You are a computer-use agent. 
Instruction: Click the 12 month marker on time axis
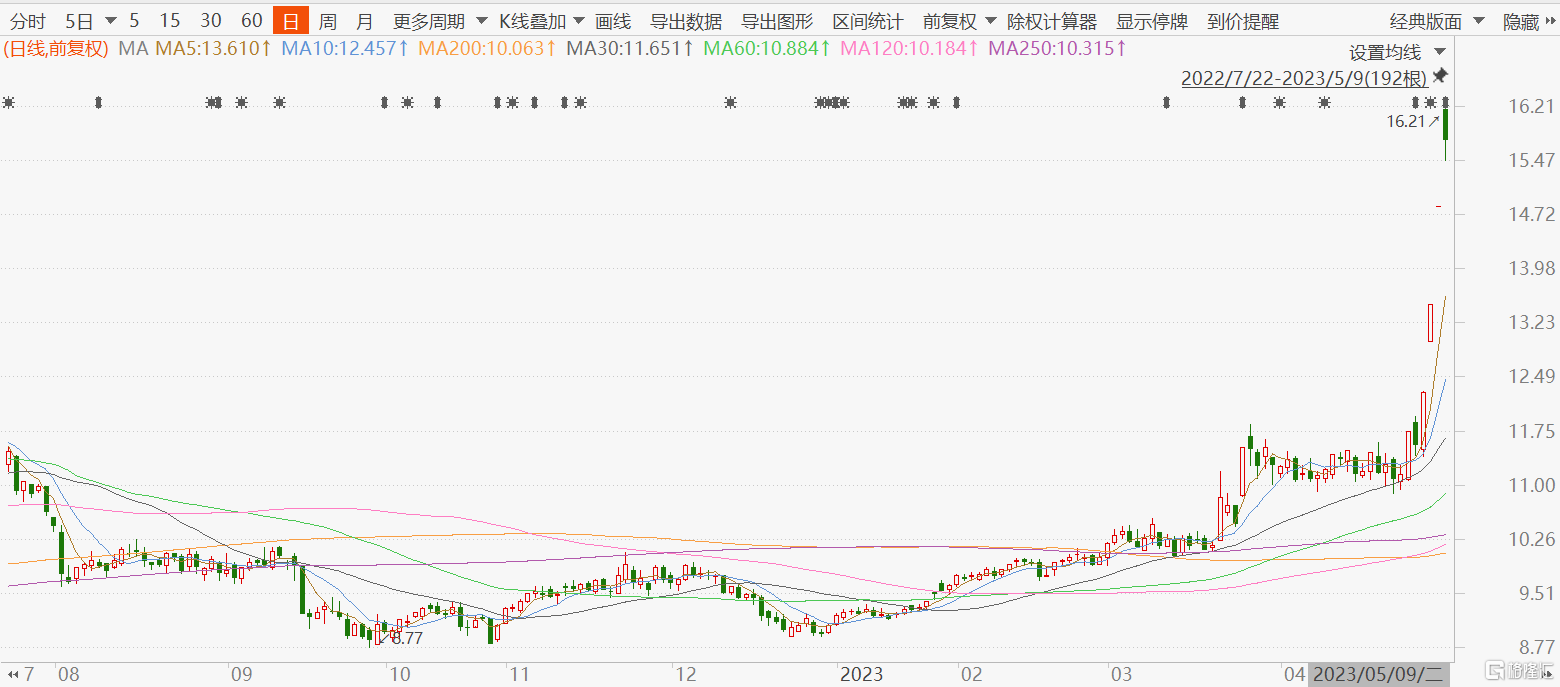point(685,674)
